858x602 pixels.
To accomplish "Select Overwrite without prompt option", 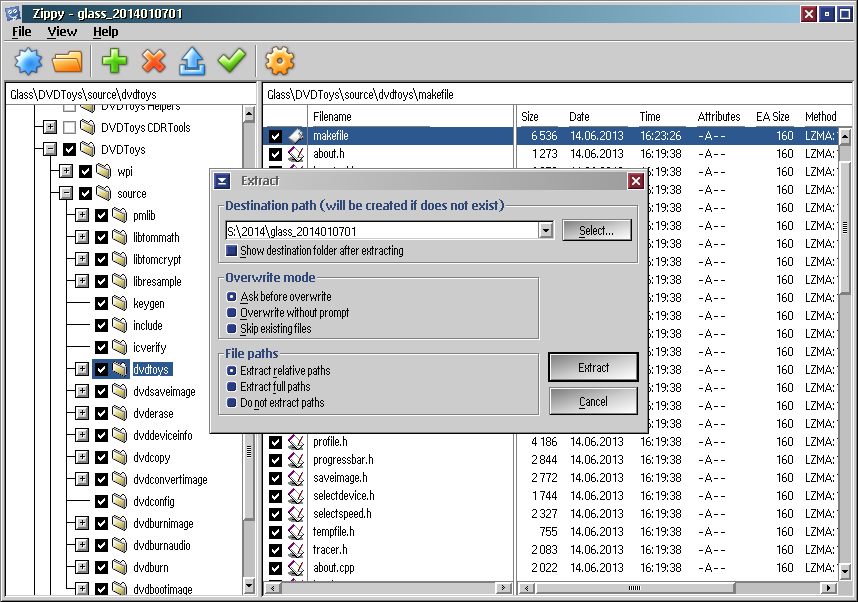I will coord(232,313).
